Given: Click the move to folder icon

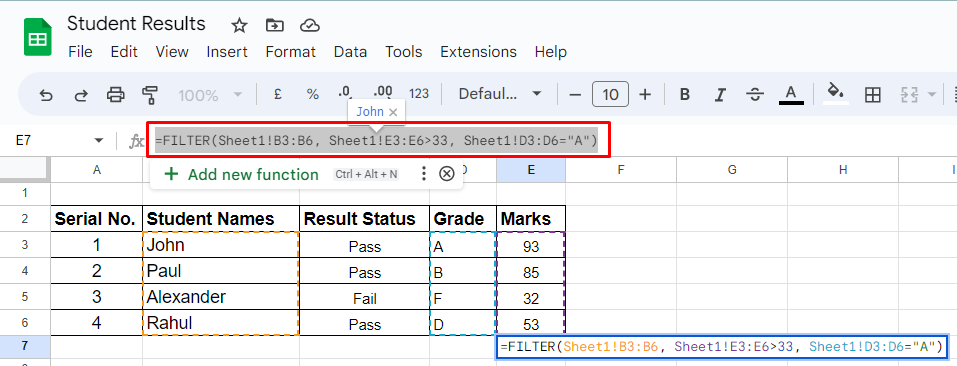Looking at the screenshot, I should (275, 25).
